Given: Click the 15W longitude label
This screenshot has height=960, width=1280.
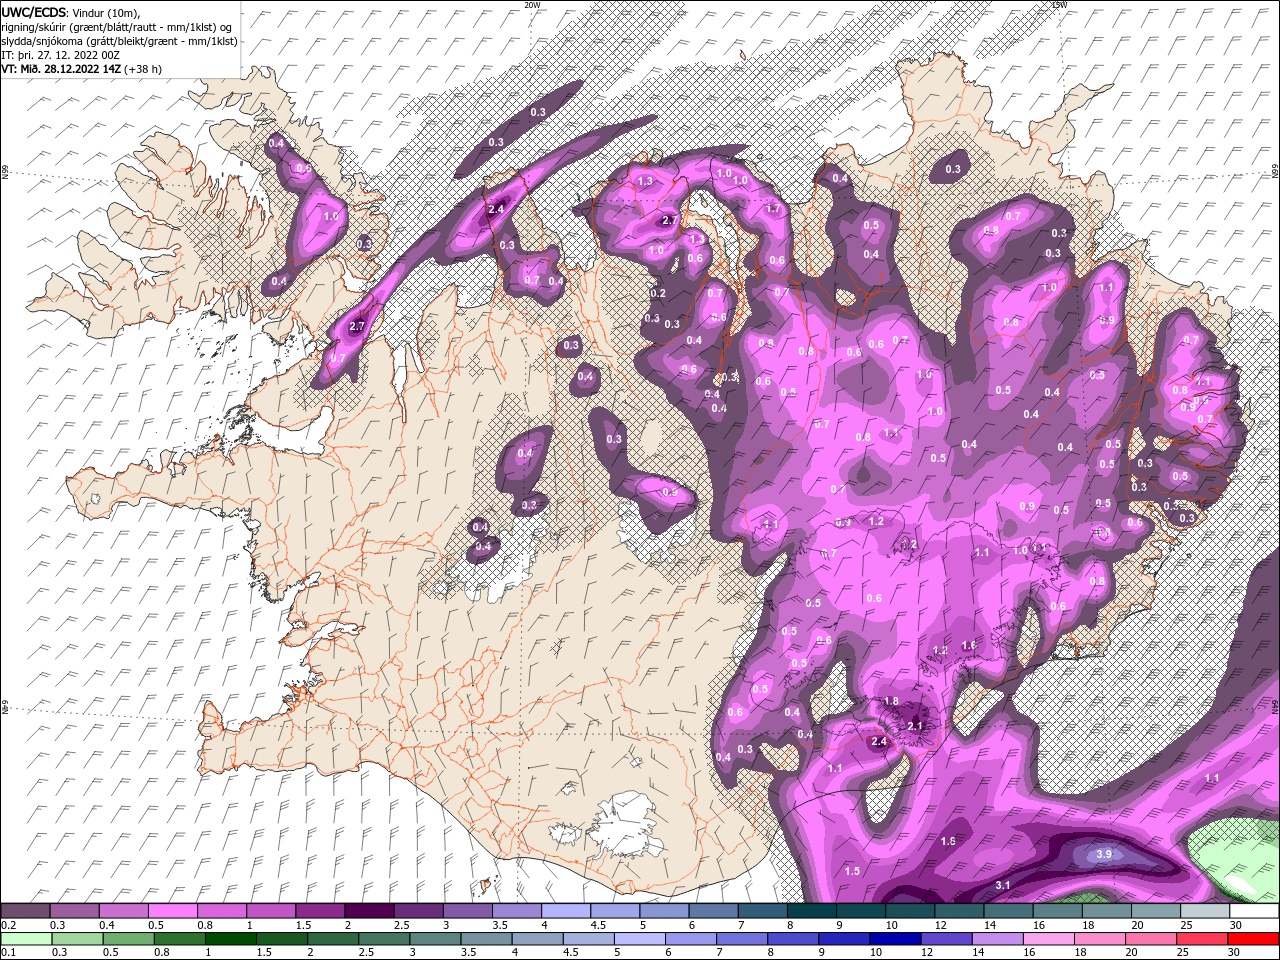Looking at the screenshot, I should pyautogui.click(x=1059, y=4).
